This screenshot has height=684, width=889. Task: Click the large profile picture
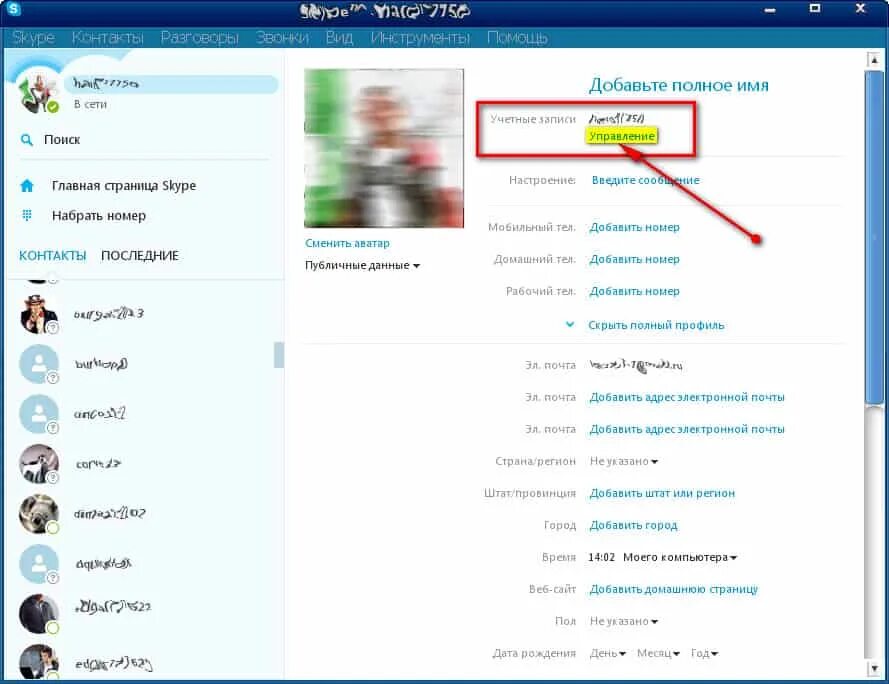point(384,148)
